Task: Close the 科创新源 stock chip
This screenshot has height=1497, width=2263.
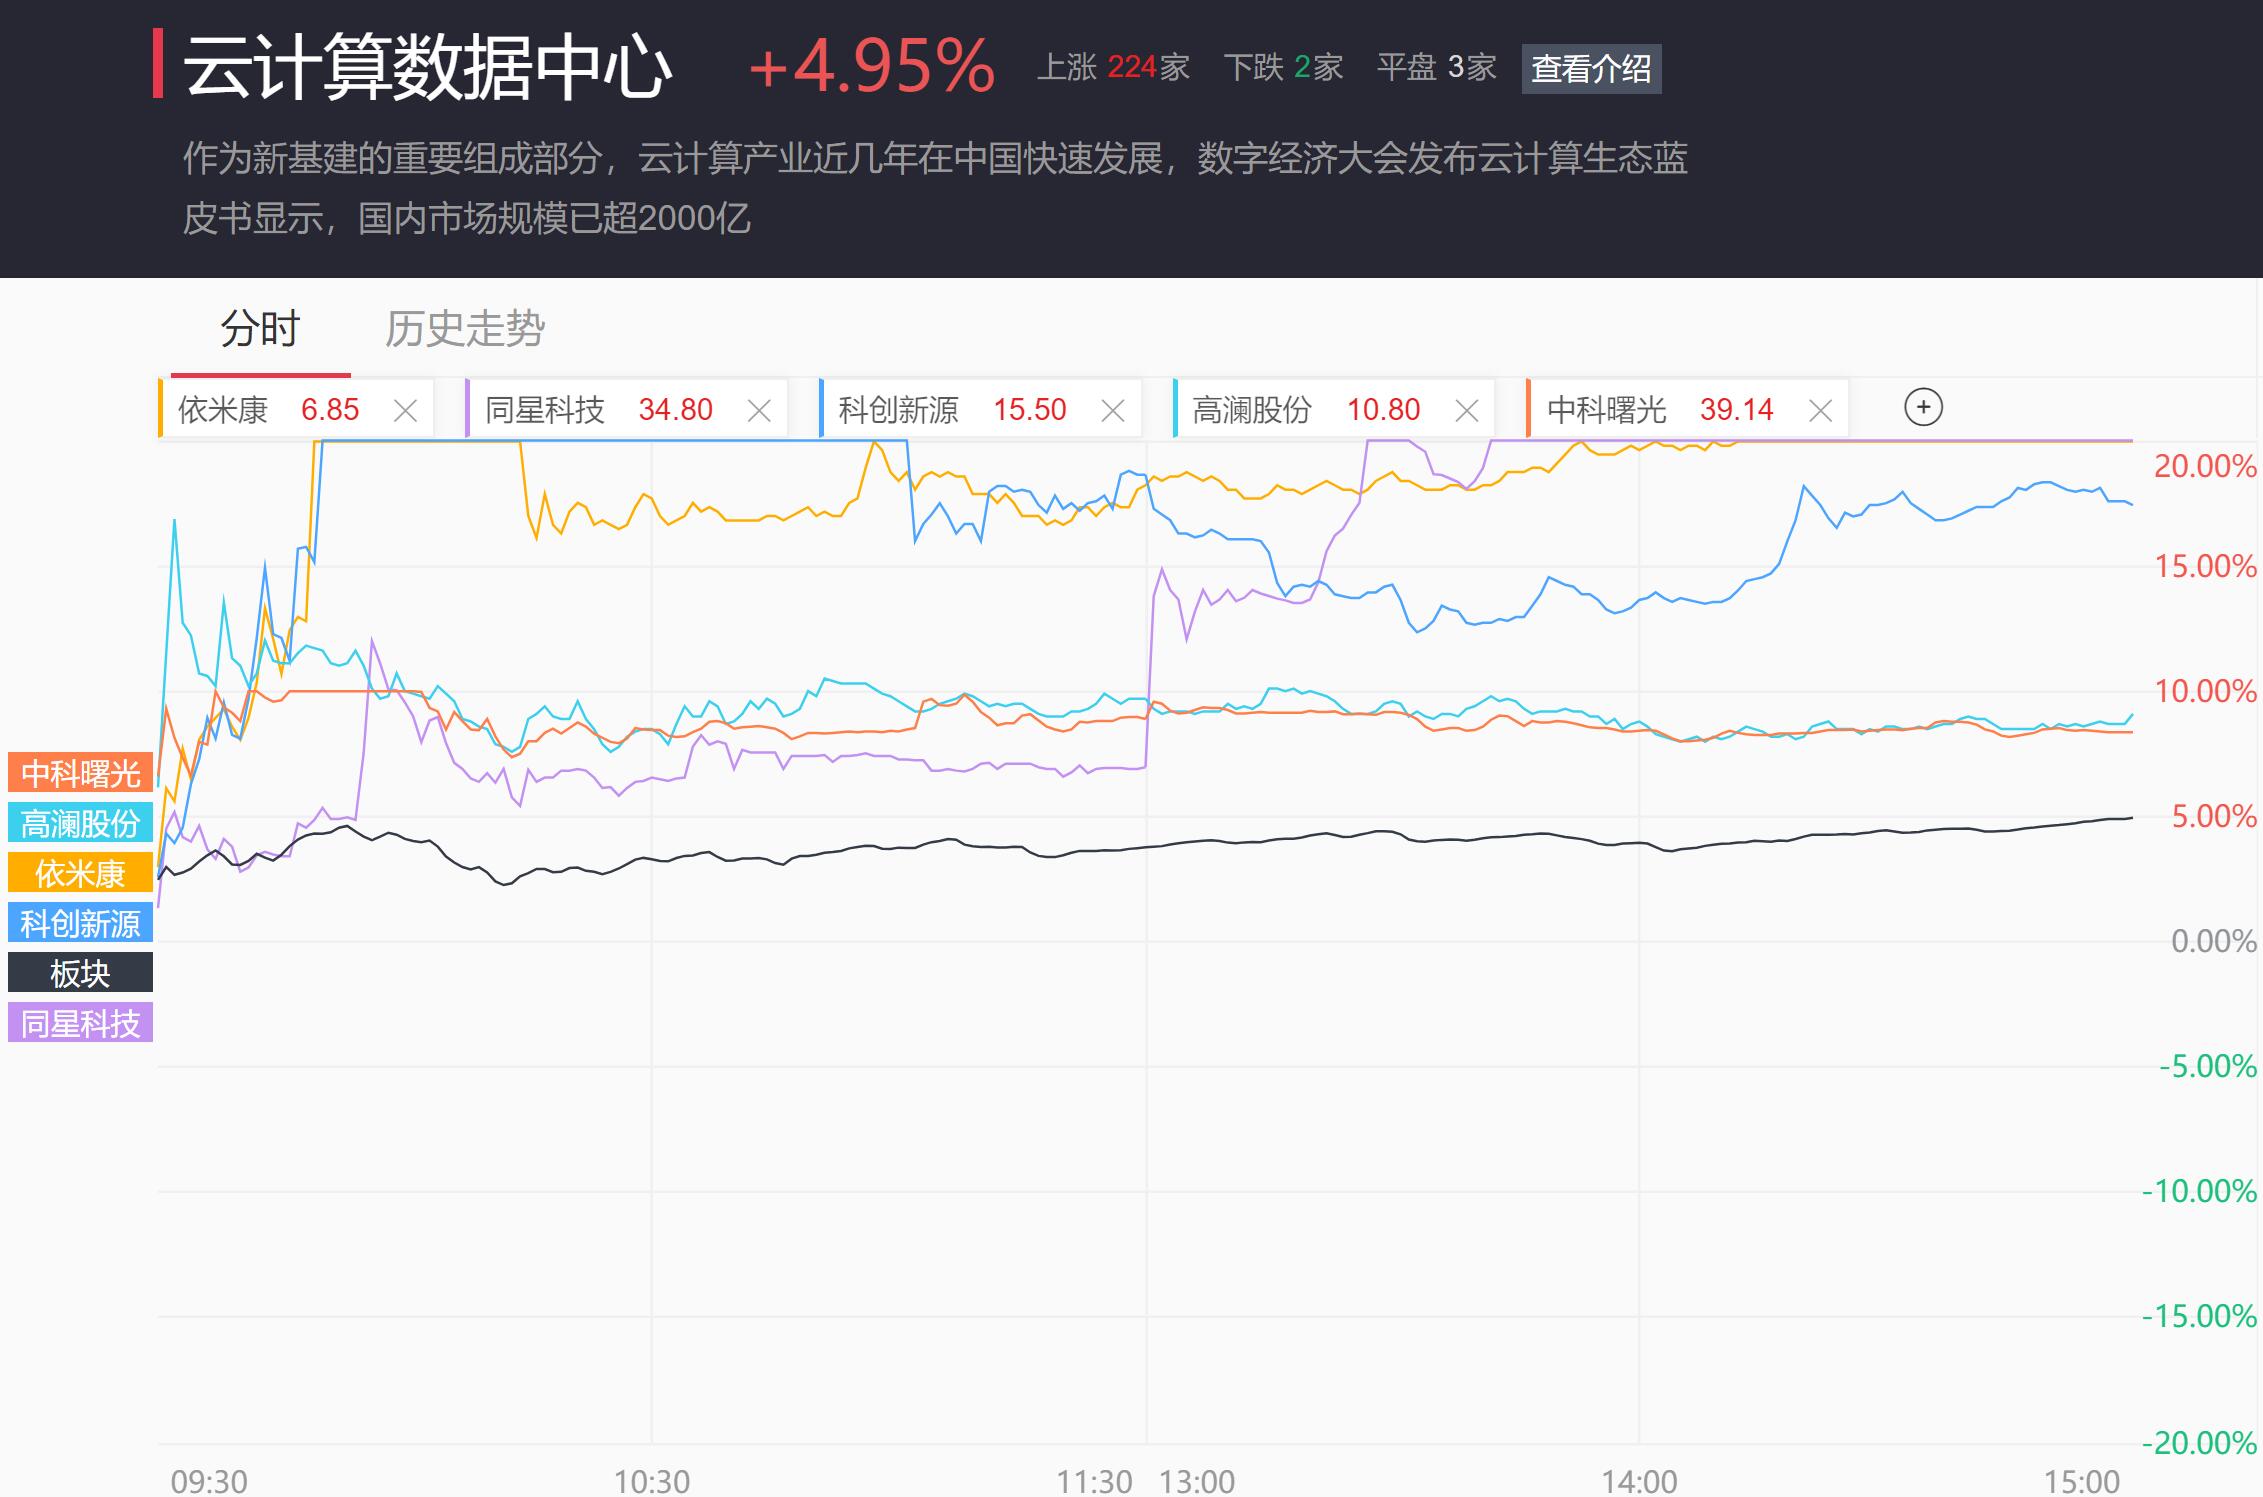Action: coord(1113,411)
